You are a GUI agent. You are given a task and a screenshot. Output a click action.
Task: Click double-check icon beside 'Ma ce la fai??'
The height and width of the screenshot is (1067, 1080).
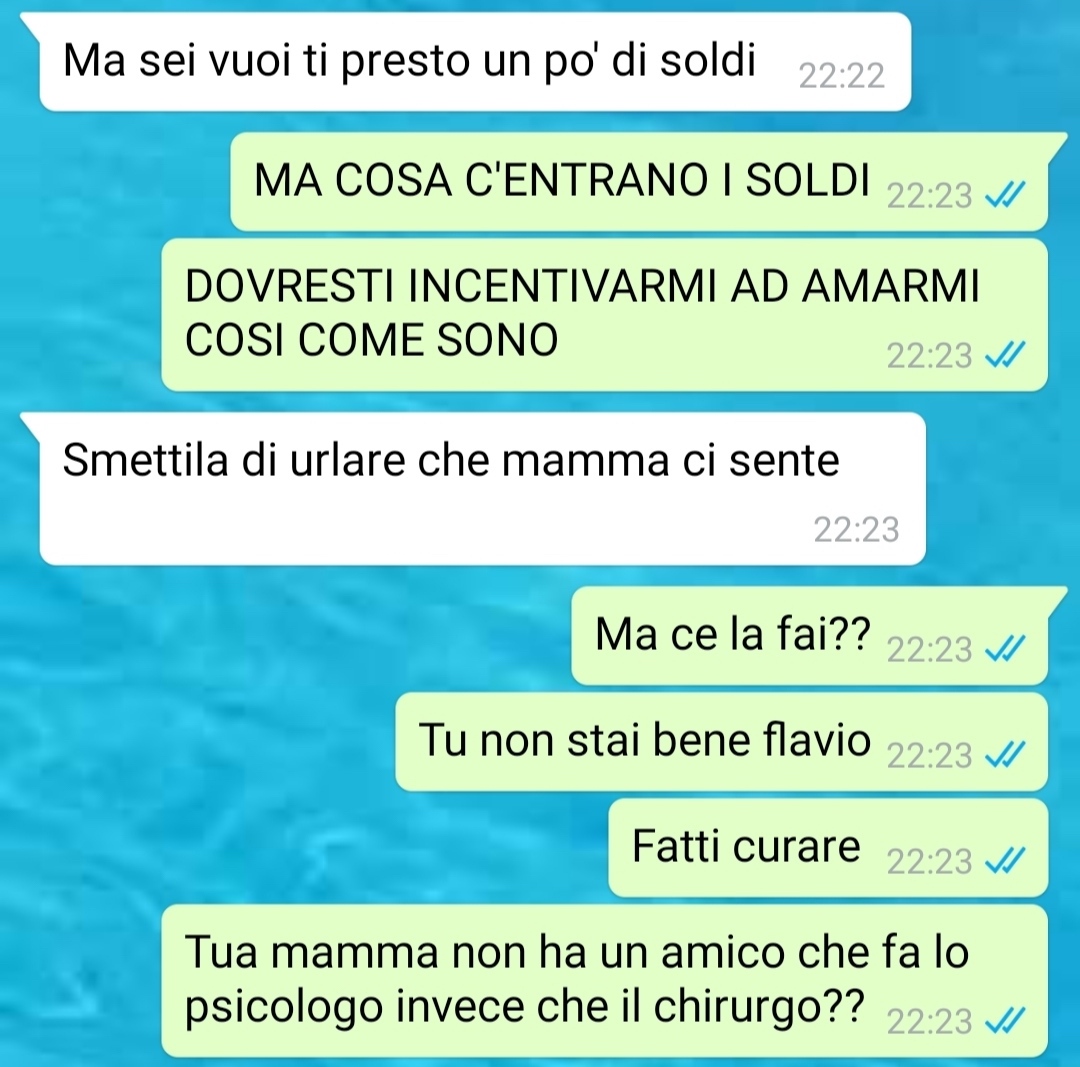[1005, 649]
